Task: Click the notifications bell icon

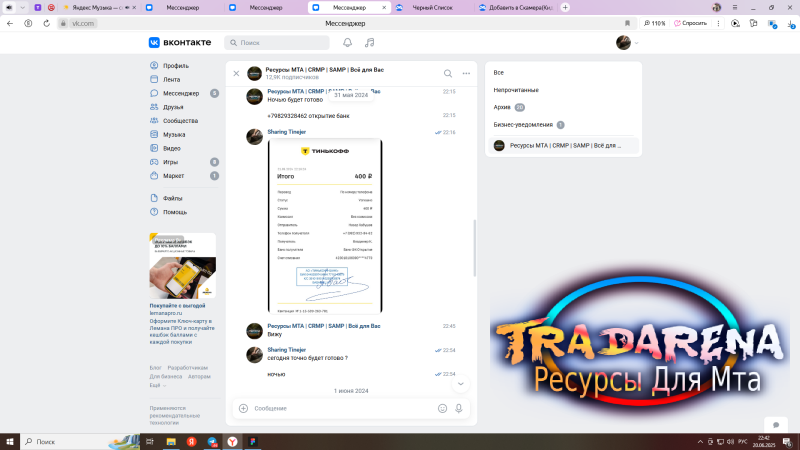Action: pyautogui.click(x=347, y=43)
